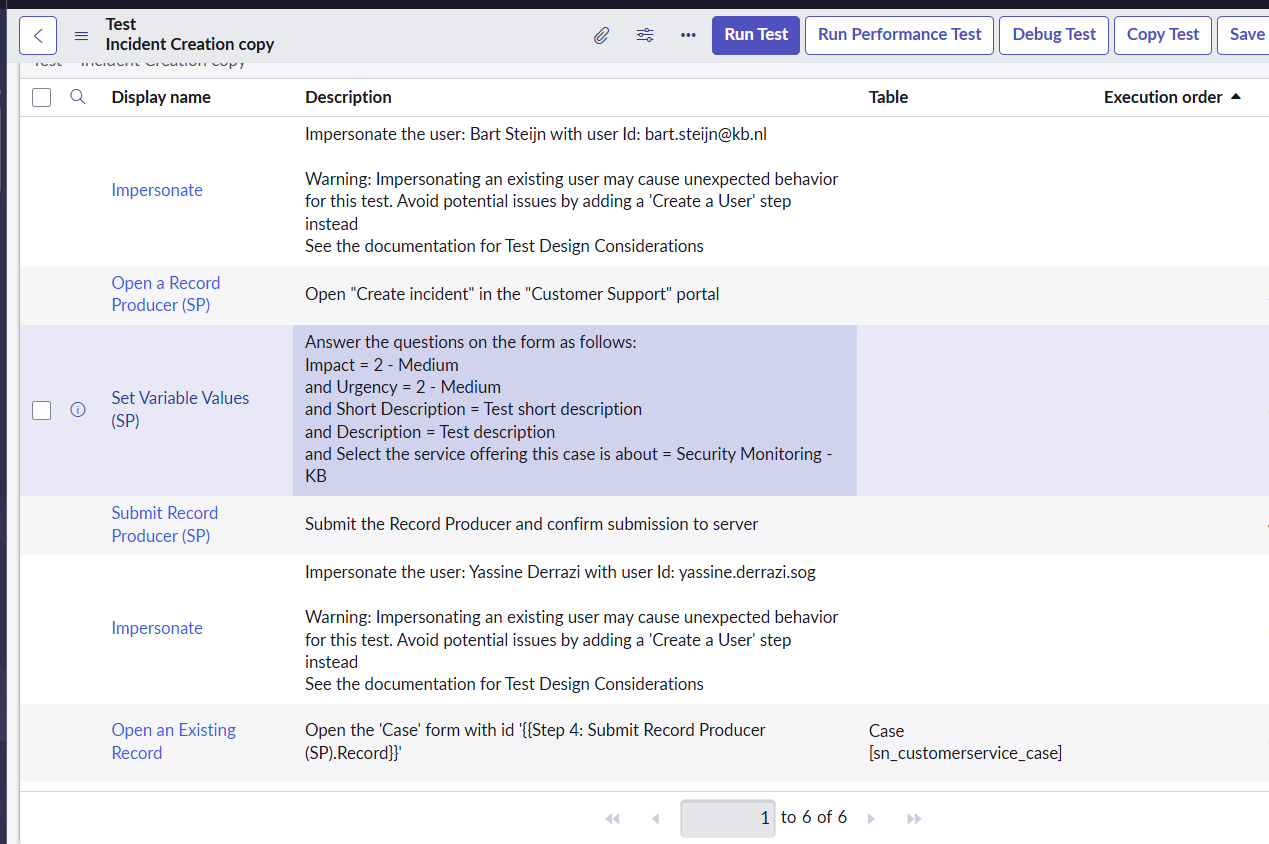This screenshot has height=844, width=1269.
Task: Click the paperclip attachments icon
Action: click(601, 35)
